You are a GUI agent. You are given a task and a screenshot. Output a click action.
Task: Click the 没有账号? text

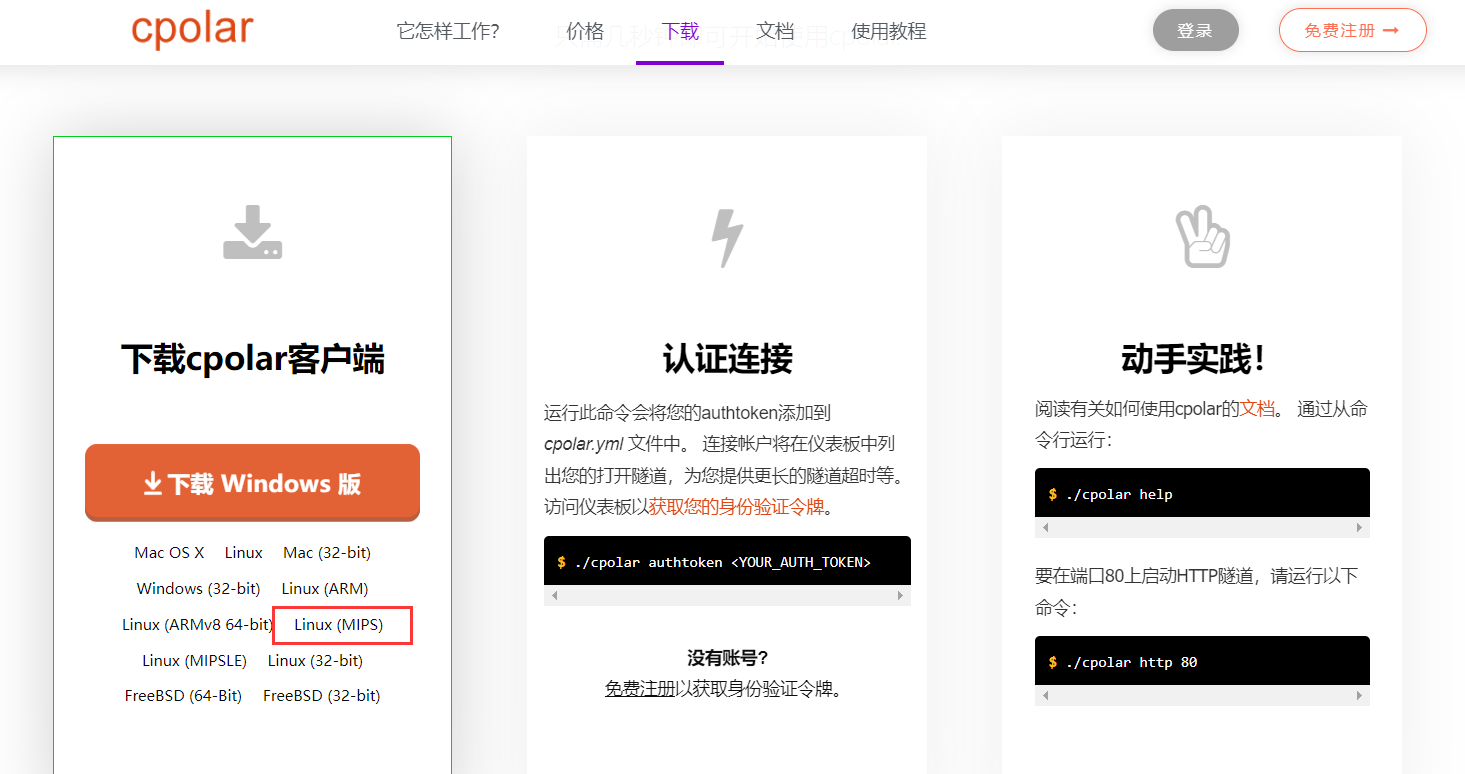click(727, 658)
